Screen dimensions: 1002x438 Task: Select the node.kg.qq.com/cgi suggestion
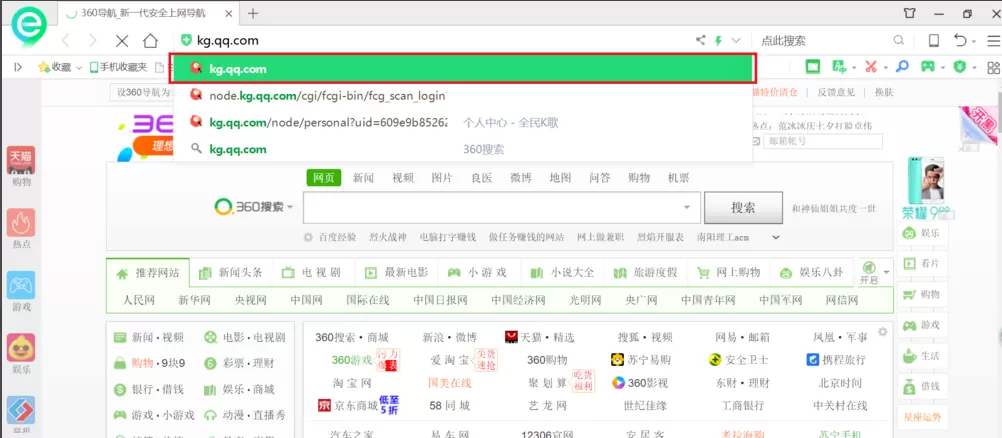coord(463,96)
